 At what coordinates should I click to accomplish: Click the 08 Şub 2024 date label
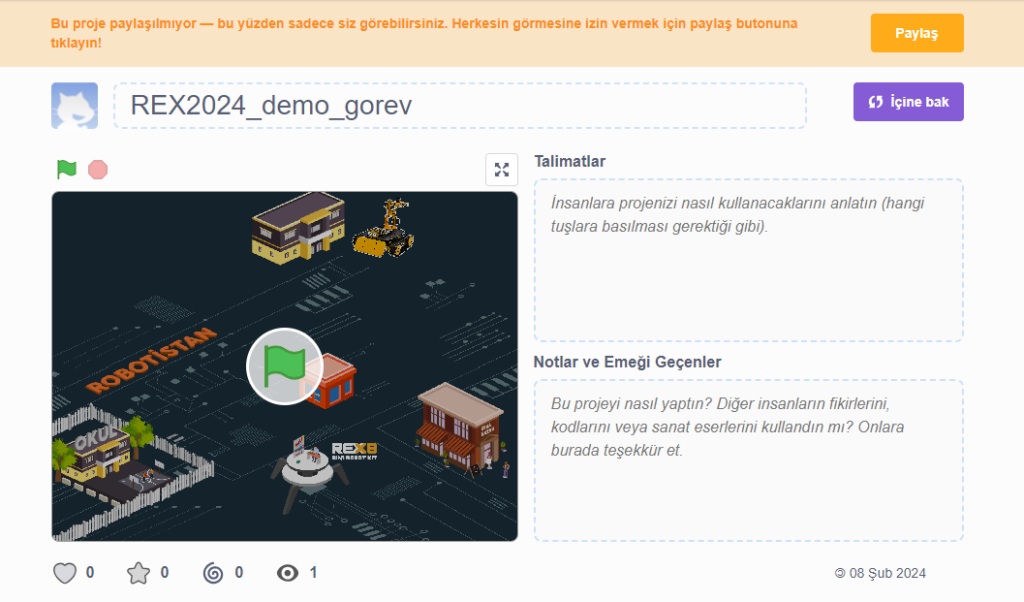880,573
